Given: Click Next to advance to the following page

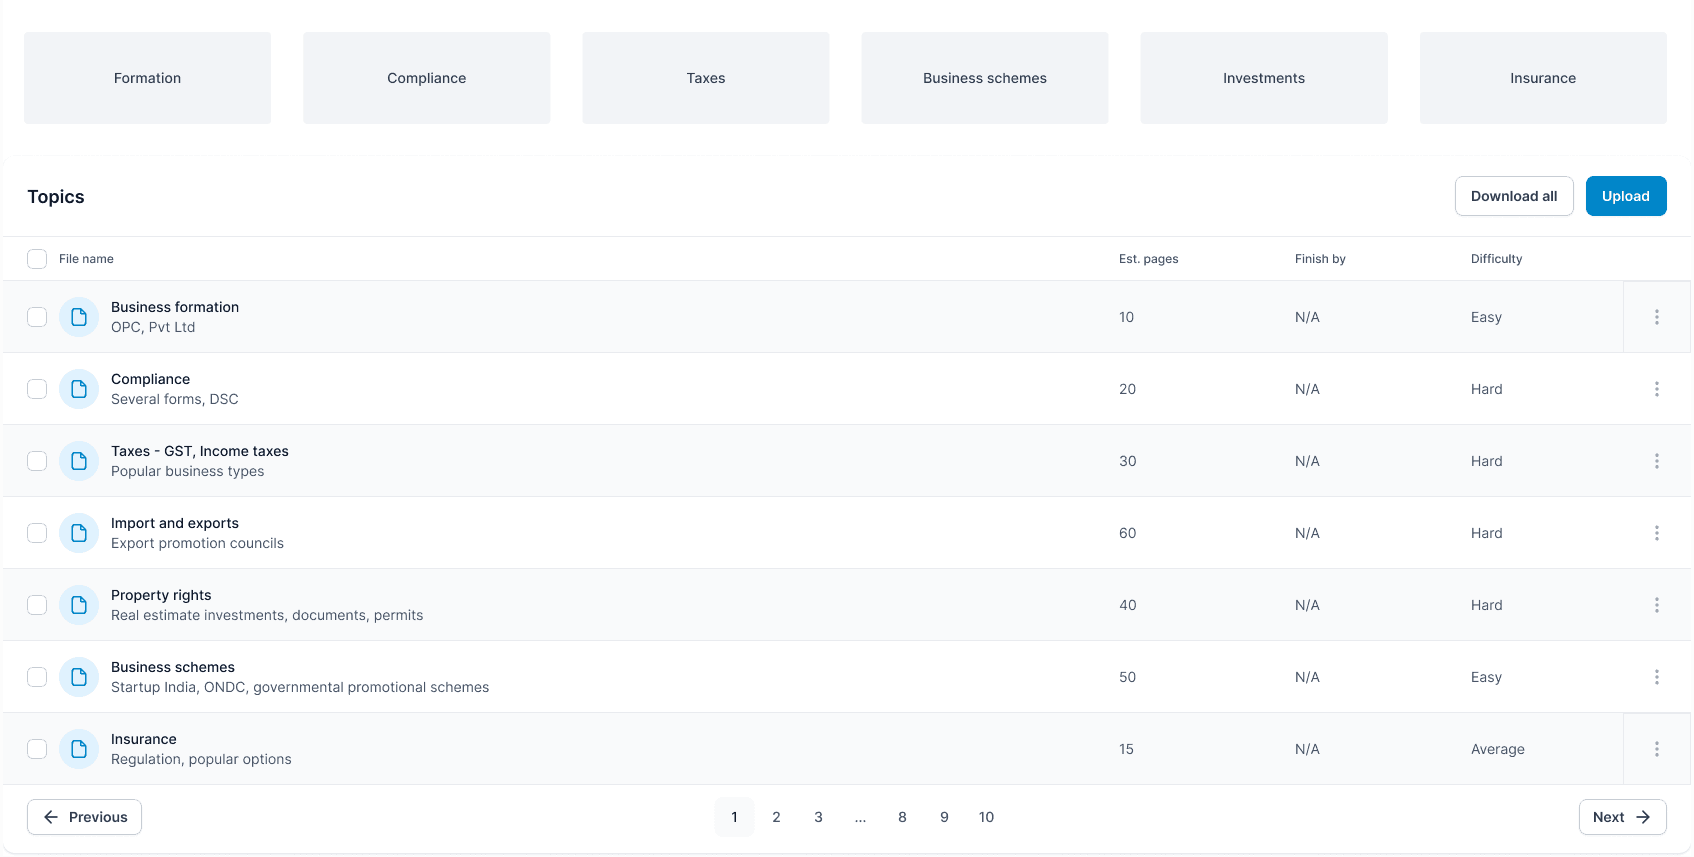Looking at the screenshot, I should pyautogui.click(x=1621, y=817).
